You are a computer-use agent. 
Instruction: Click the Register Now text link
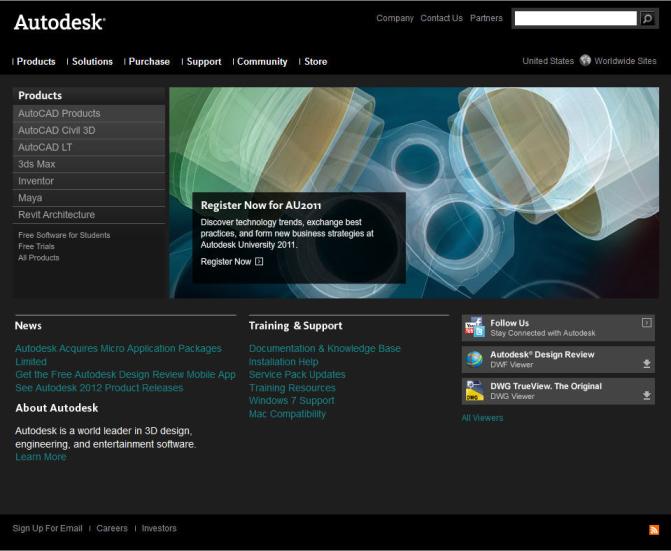point(226,261)
